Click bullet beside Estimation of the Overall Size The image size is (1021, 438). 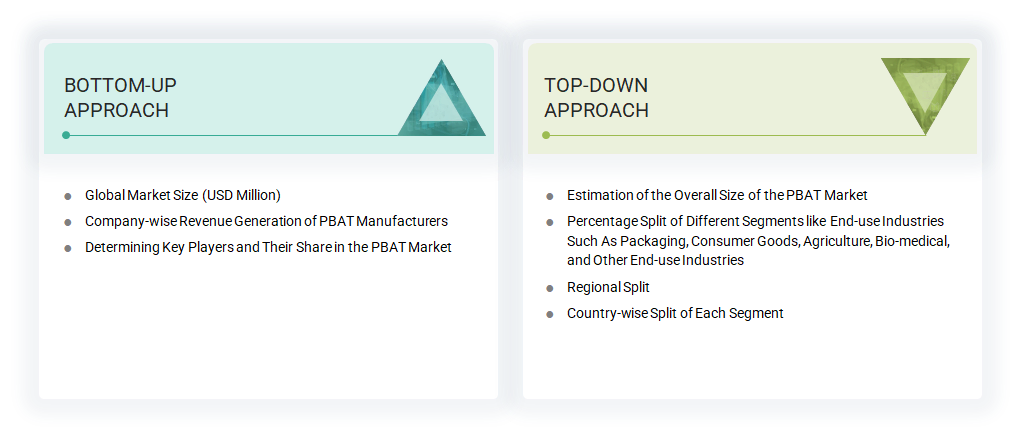coord(550,196)
